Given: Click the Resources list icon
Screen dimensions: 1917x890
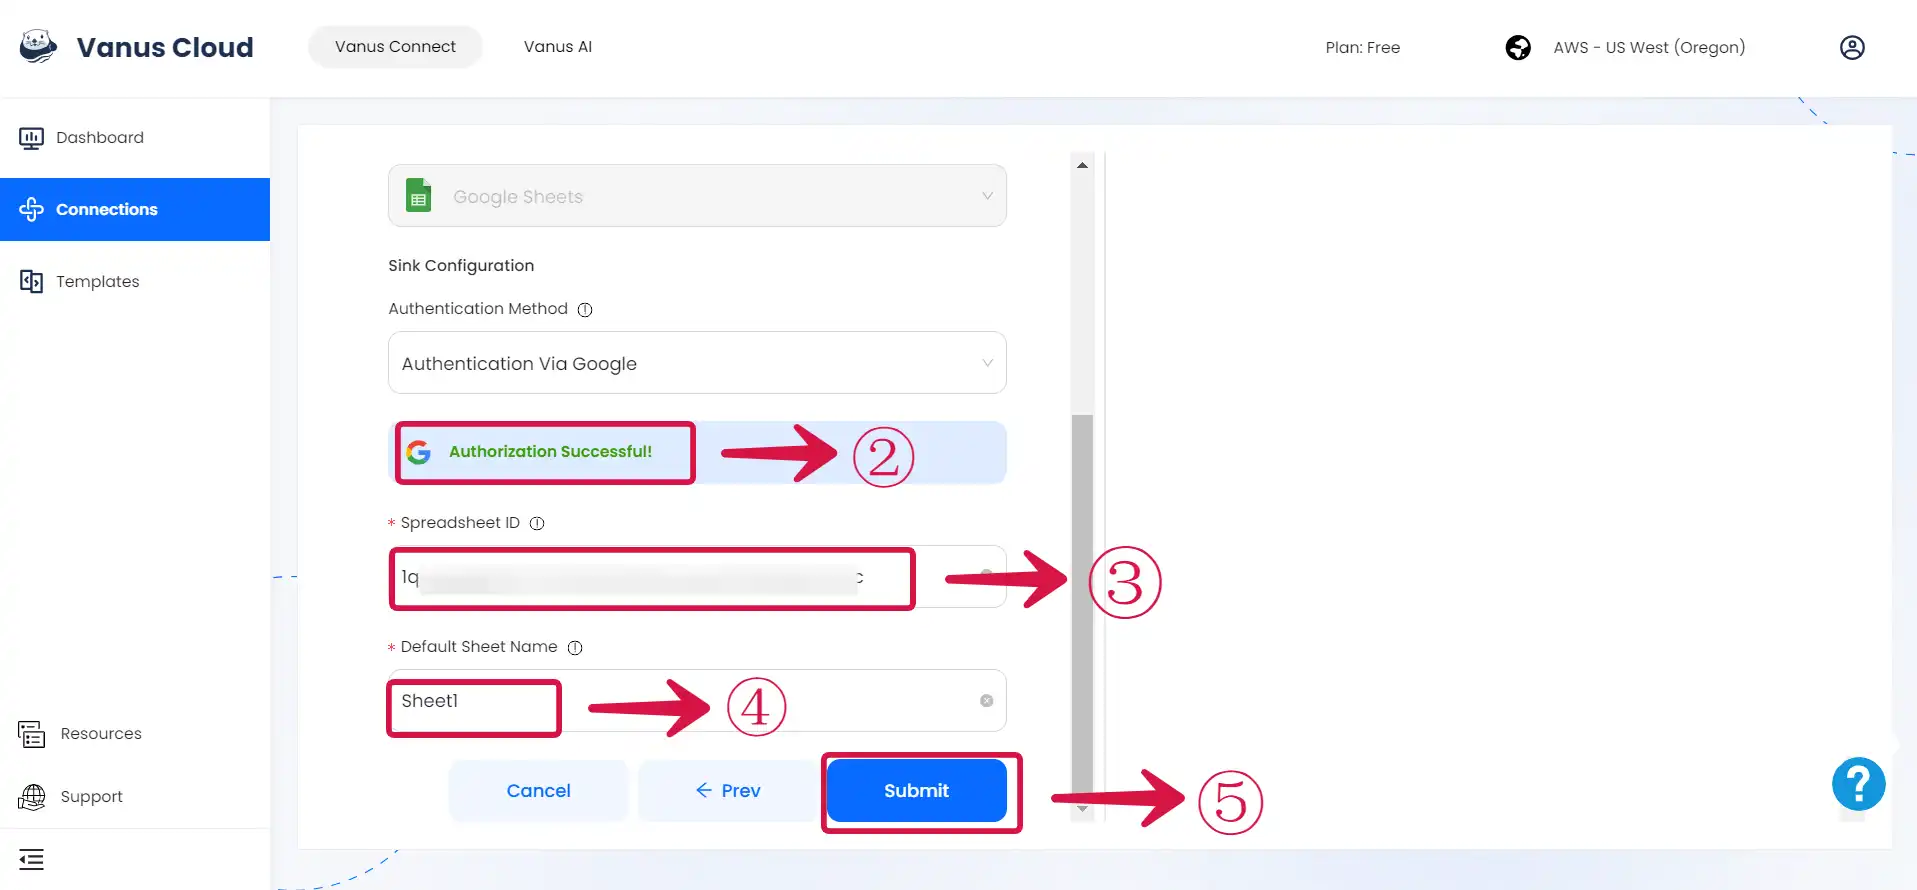Looking at the screenshot, I should tap(31, 734).
